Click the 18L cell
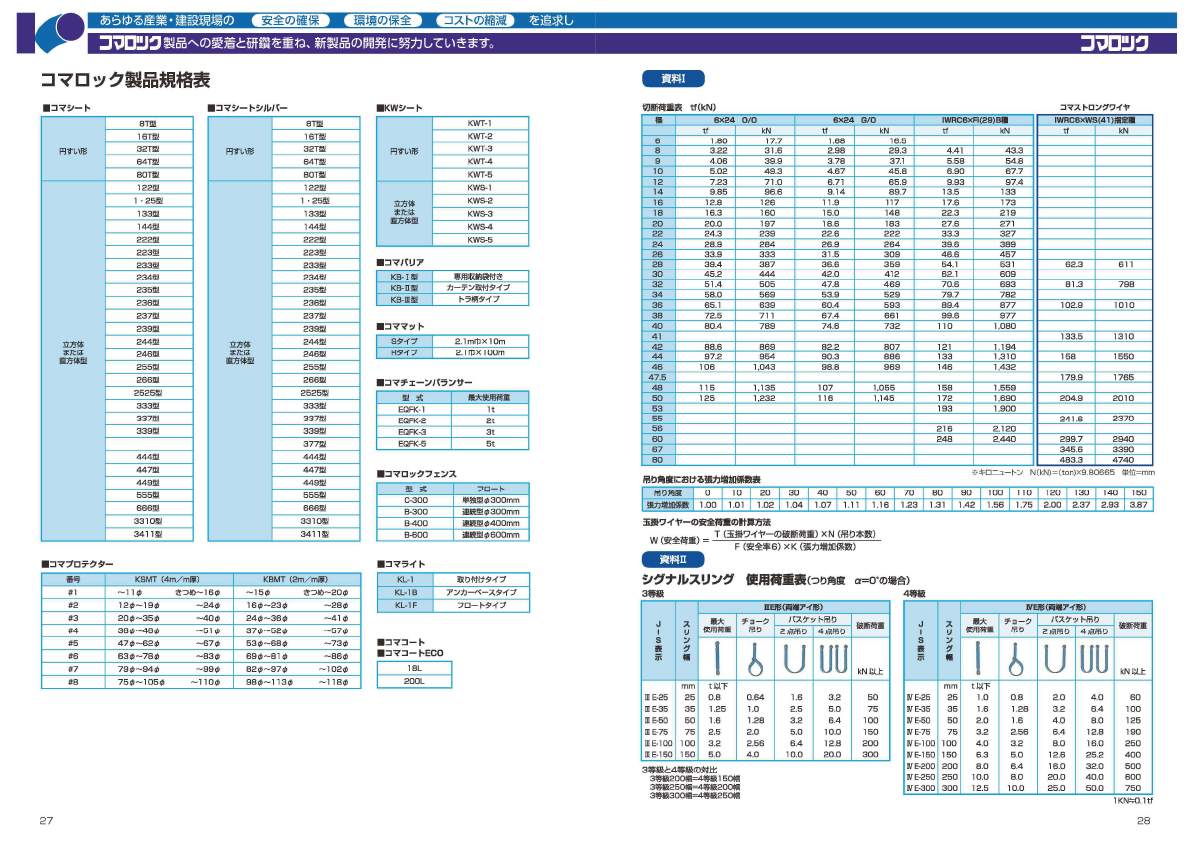This screenshot has width=1191, height=842. tap(415, 669)
